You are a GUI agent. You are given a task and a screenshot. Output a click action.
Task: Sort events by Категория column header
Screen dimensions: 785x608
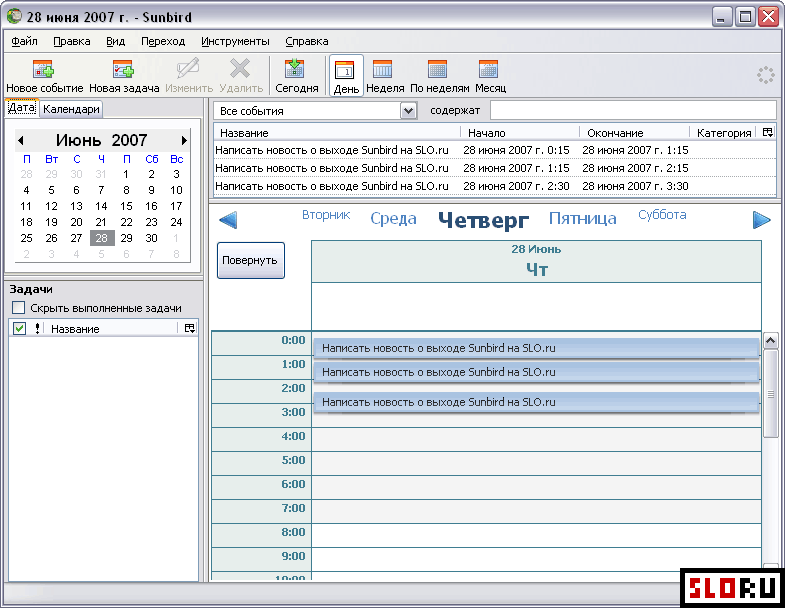coord(724,133)
